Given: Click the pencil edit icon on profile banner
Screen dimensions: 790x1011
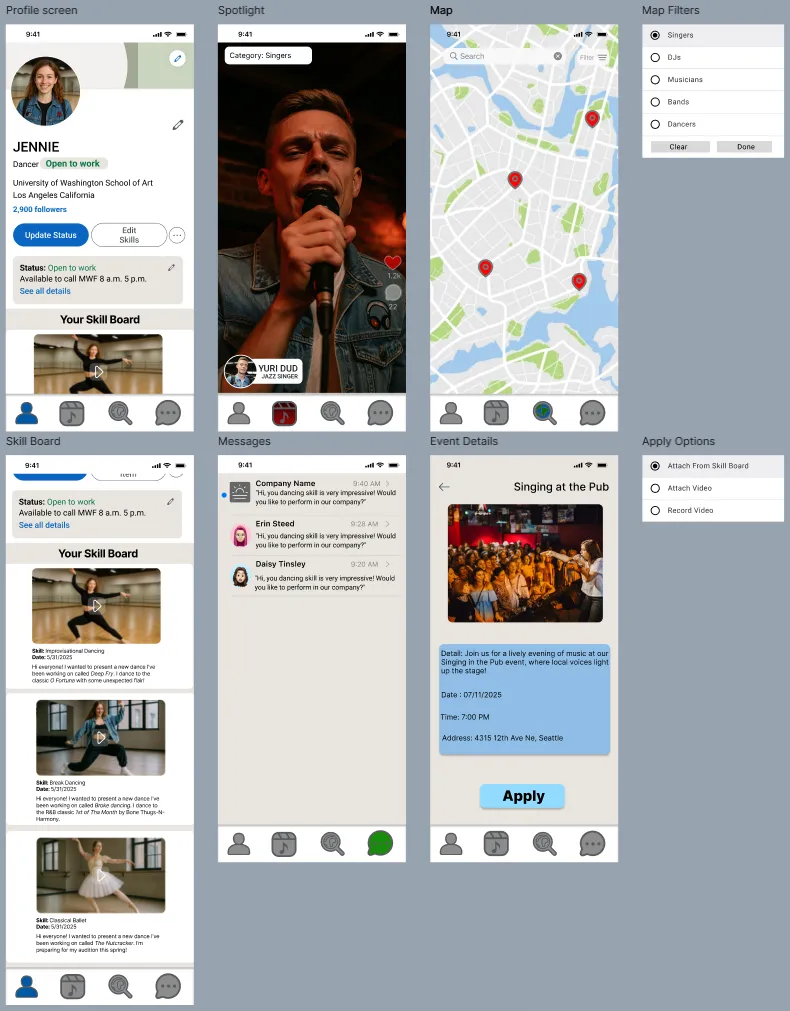Looking at the screenshot, I should 178,59.
